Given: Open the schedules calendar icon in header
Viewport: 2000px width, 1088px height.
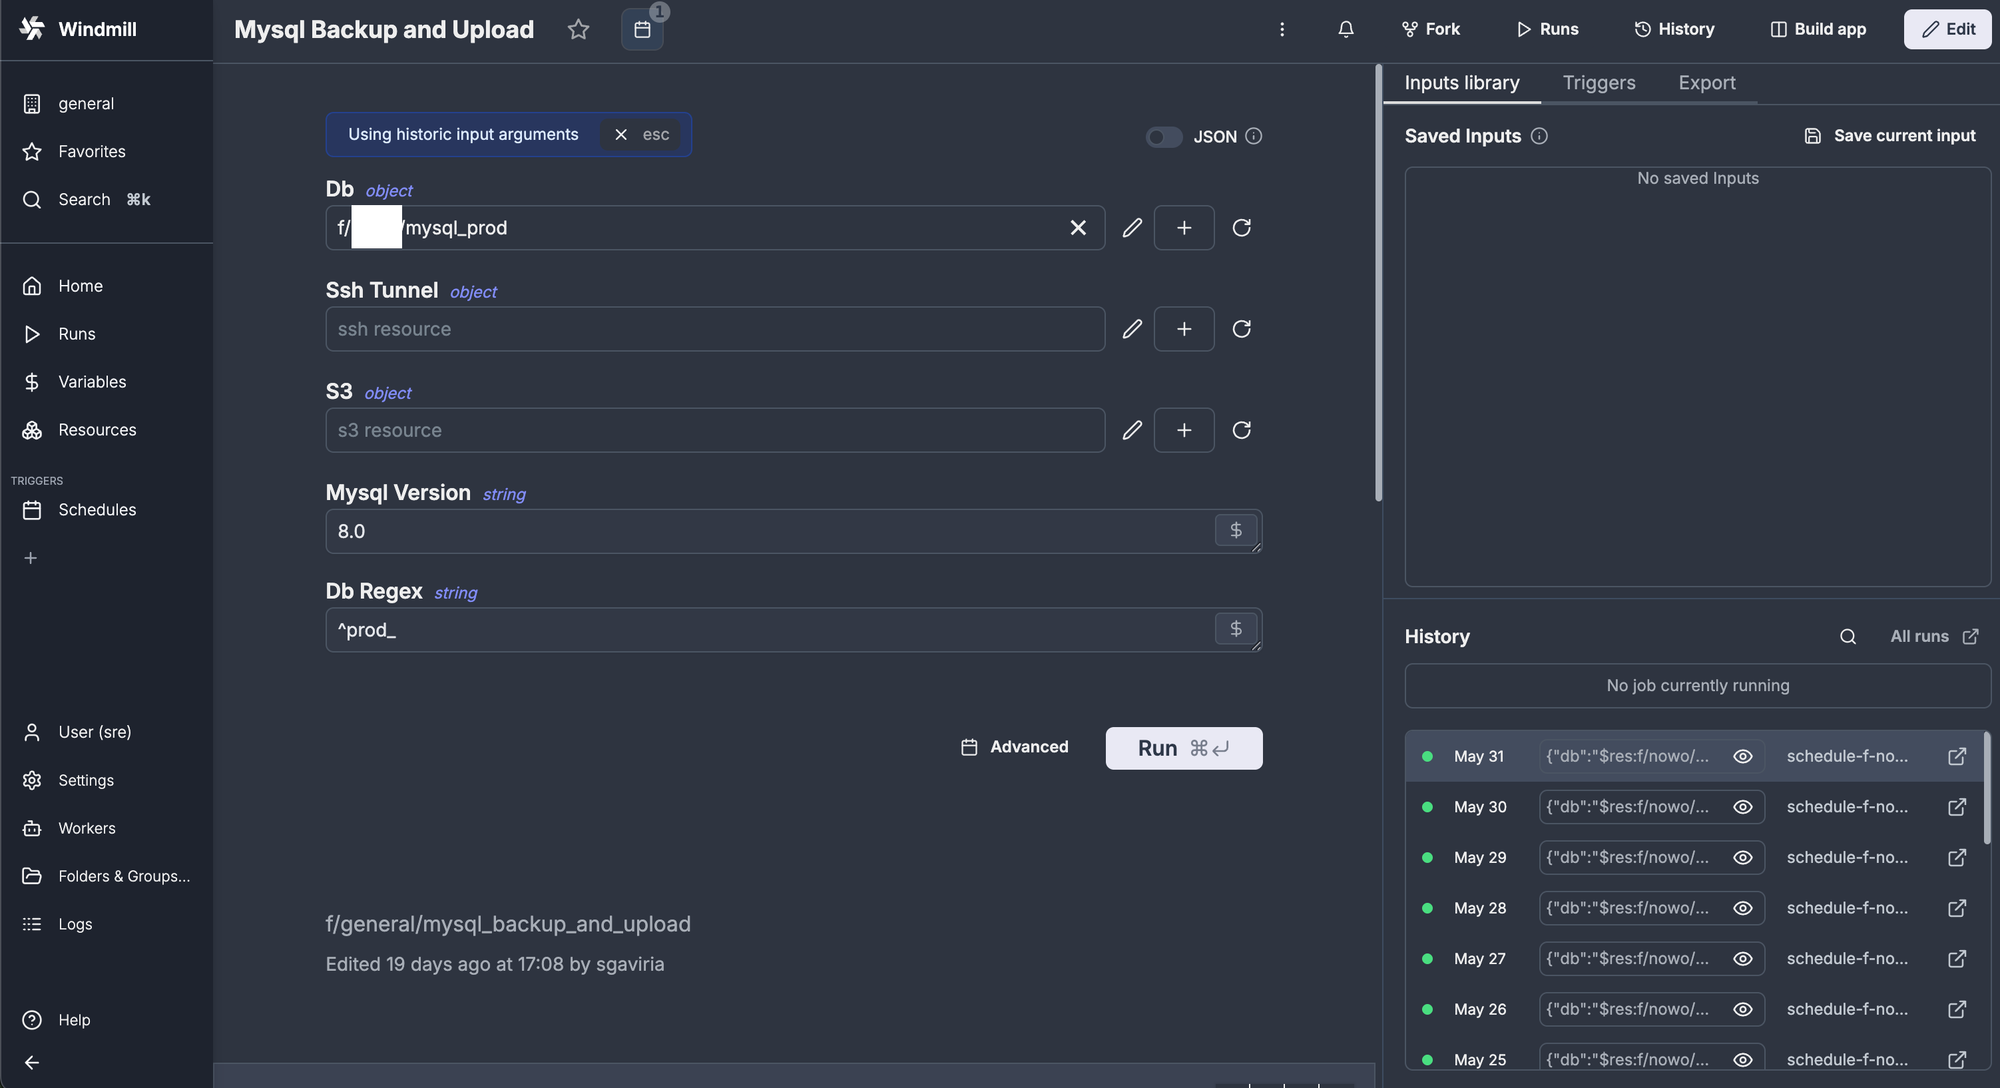Looking at the screenshot, I should 642,30.
